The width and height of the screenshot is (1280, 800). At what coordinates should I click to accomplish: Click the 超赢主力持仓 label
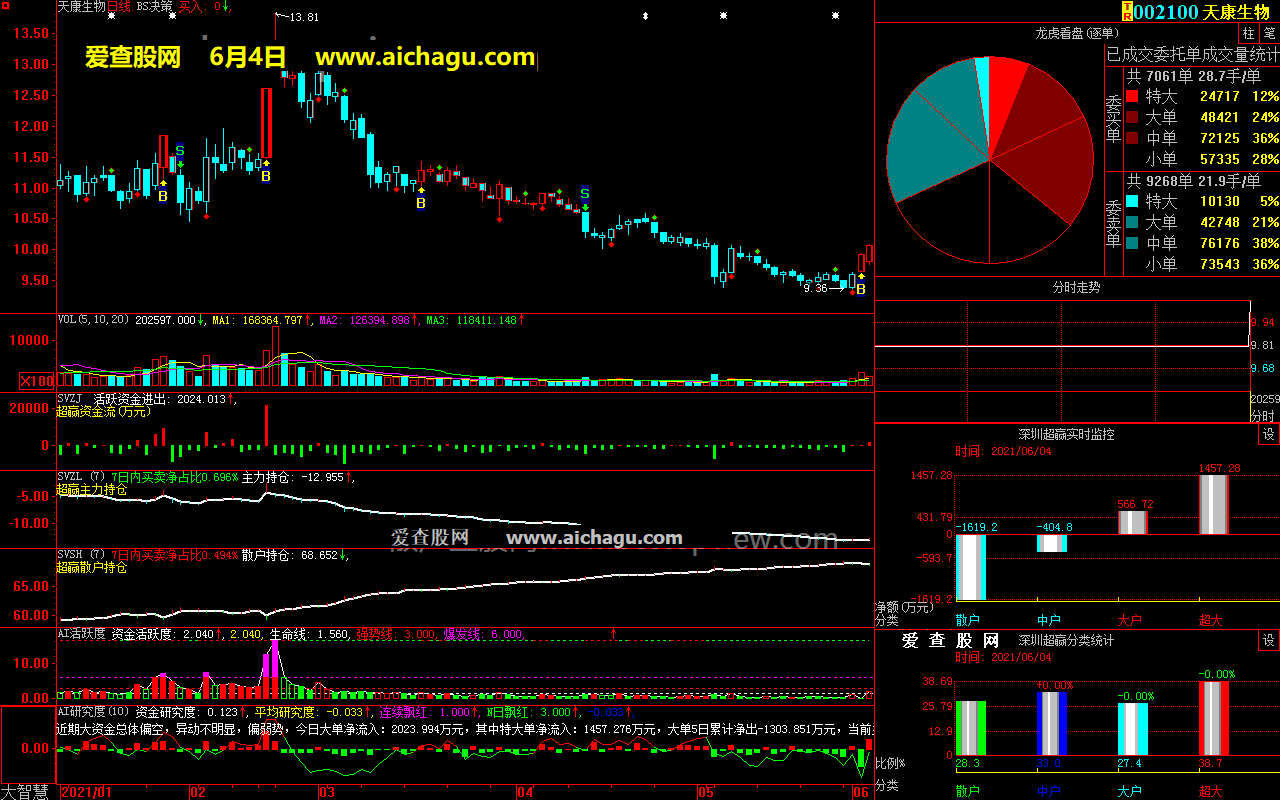pos(92,490)
